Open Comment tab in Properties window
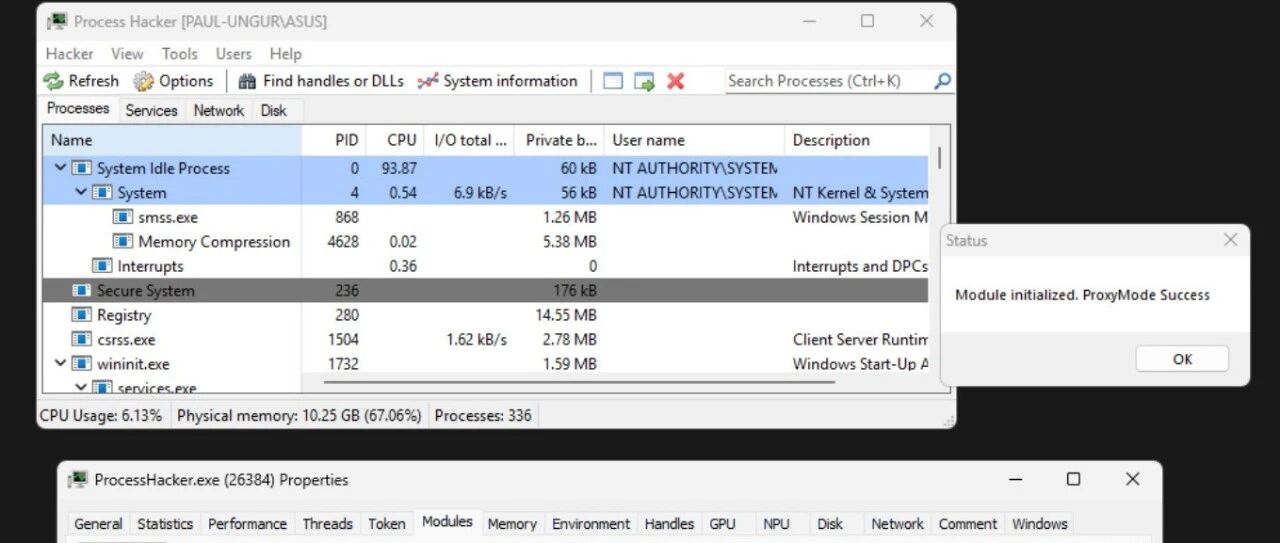 (967, 524)
